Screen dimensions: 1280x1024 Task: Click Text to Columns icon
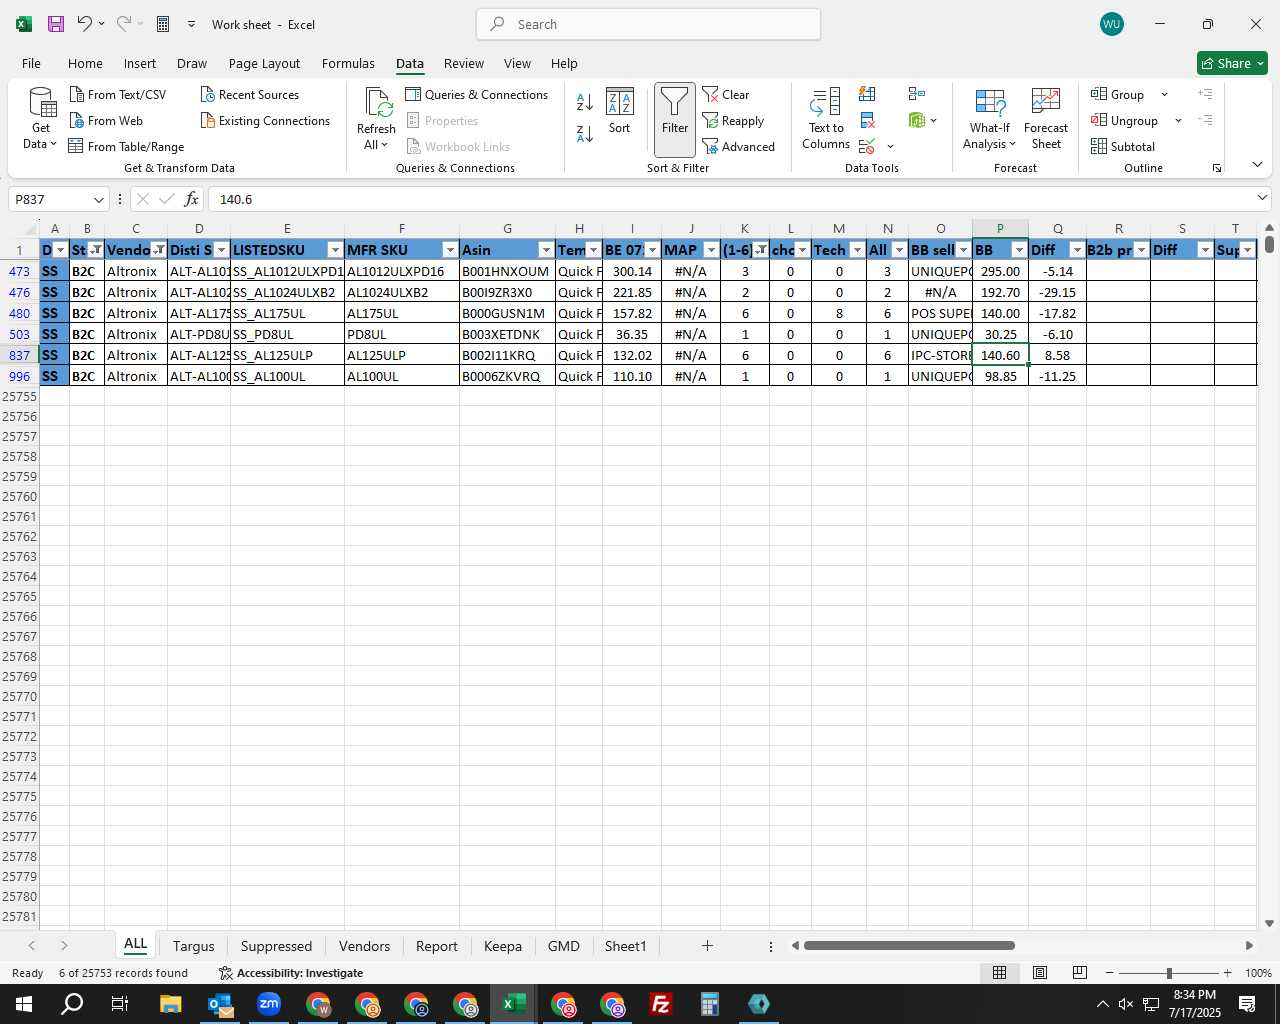[826, 102]
